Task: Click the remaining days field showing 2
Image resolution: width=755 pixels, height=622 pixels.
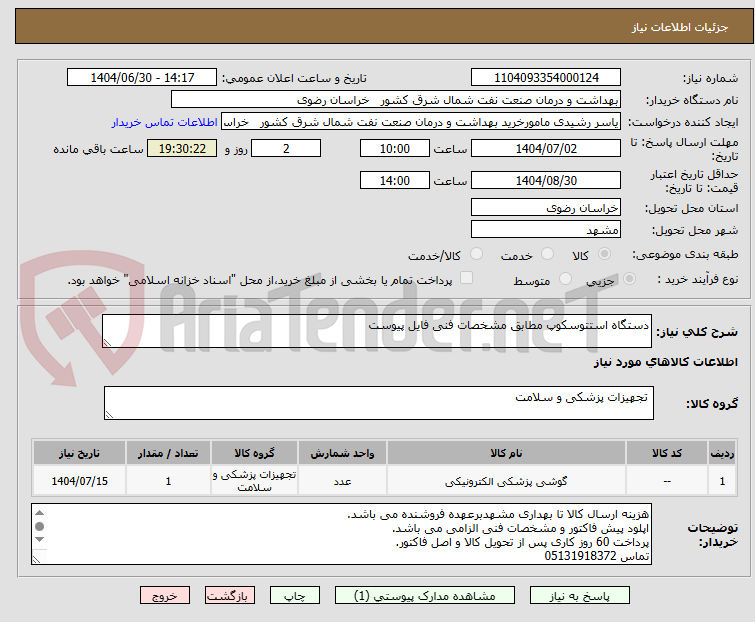Action: tap(286, 148)
